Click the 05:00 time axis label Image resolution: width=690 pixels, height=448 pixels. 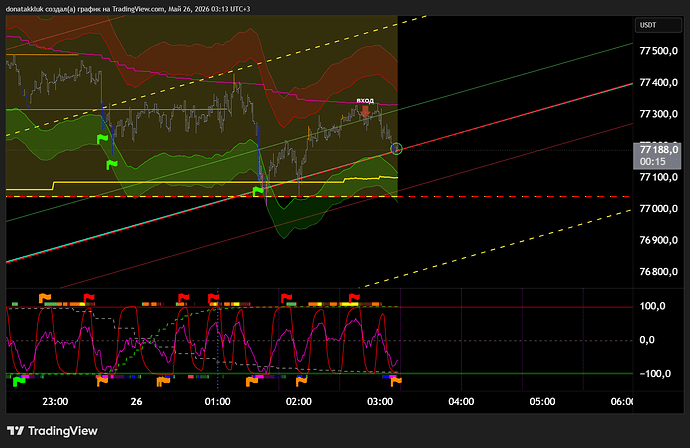click(x=542, y=402)
